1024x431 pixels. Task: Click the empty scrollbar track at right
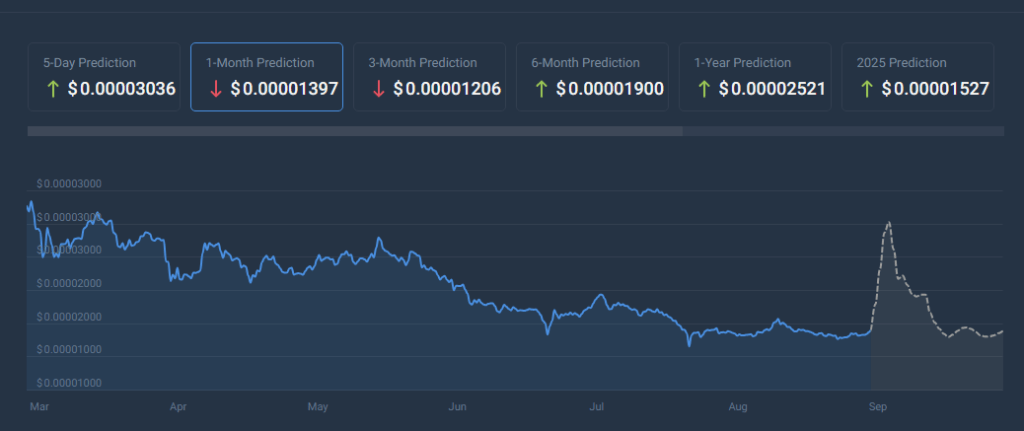click(x=844, y=131)
